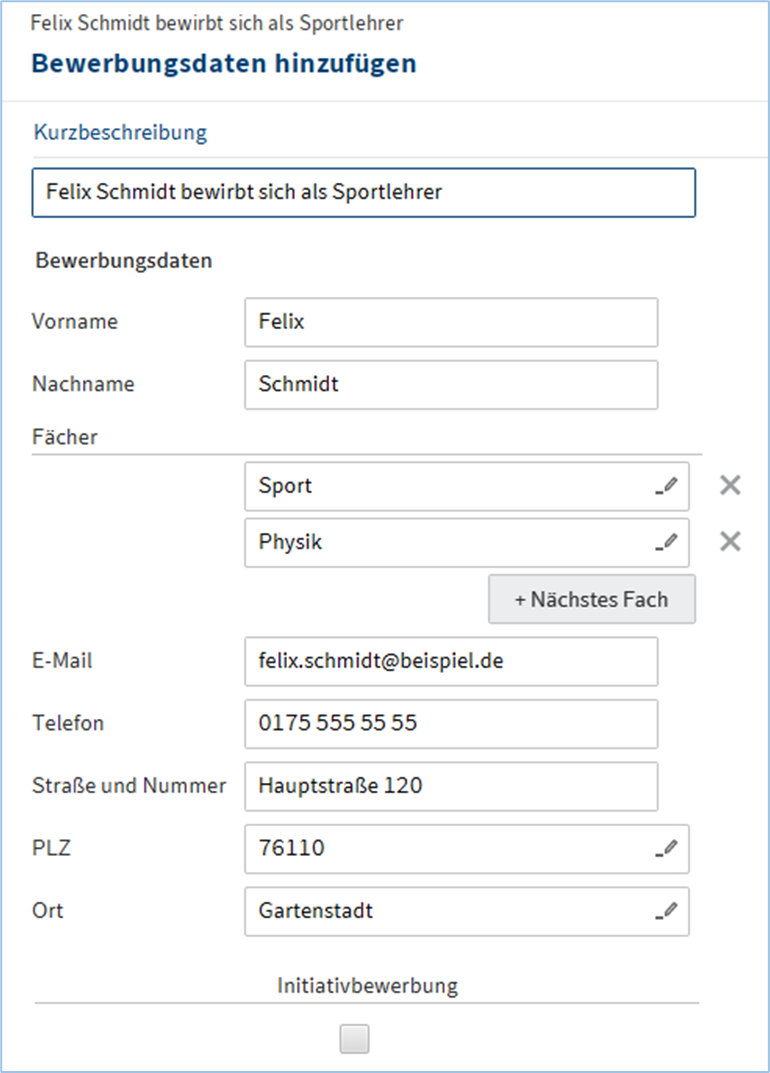Remove the Sport subject with X icon
The image size is (770, 1073).
click(x=731, y=486)
